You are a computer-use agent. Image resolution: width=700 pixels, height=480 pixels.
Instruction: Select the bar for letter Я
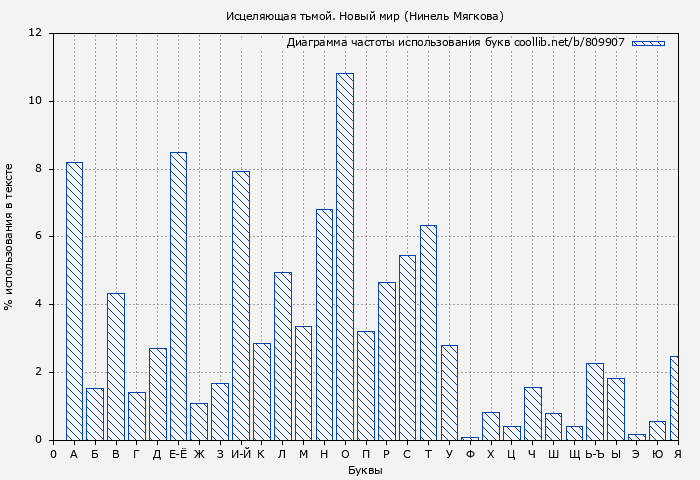[674, 398]
